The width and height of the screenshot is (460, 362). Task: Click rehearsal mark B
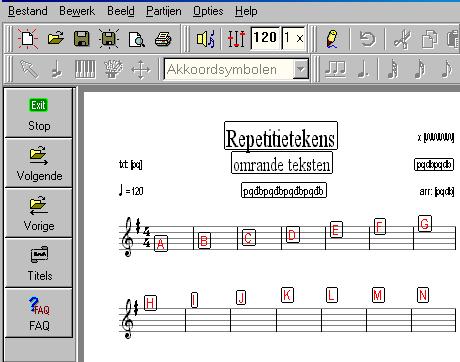pos(204,240)
